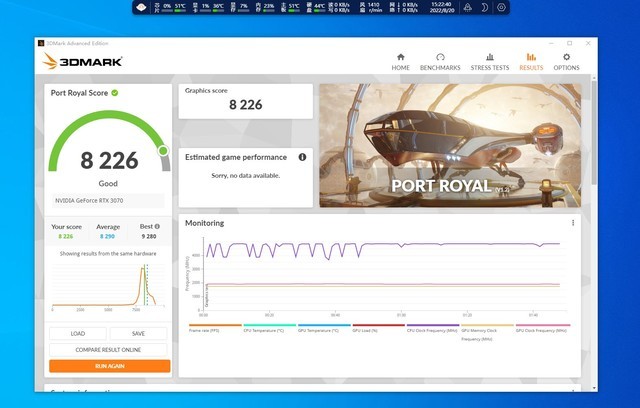Image resolution: width=640 pixels, height=408 pixels.
Task: Click the 3DMark logo
Action: (82, 61)
